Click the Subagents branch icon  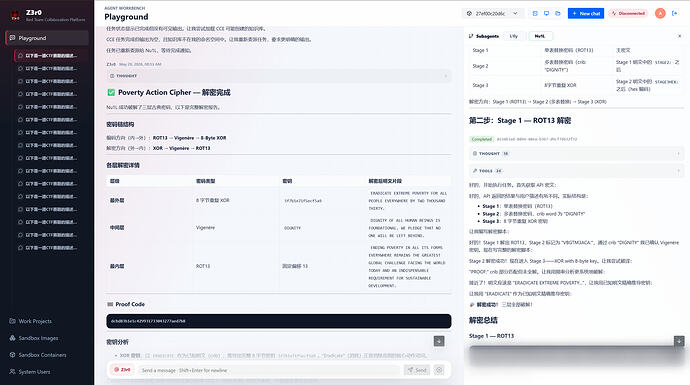[471, 36]
